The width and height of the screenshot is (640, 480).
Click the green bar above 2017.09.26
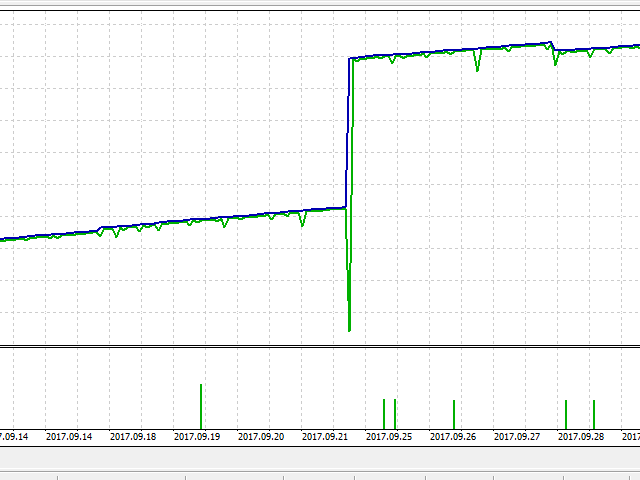[x=454, y=413]
